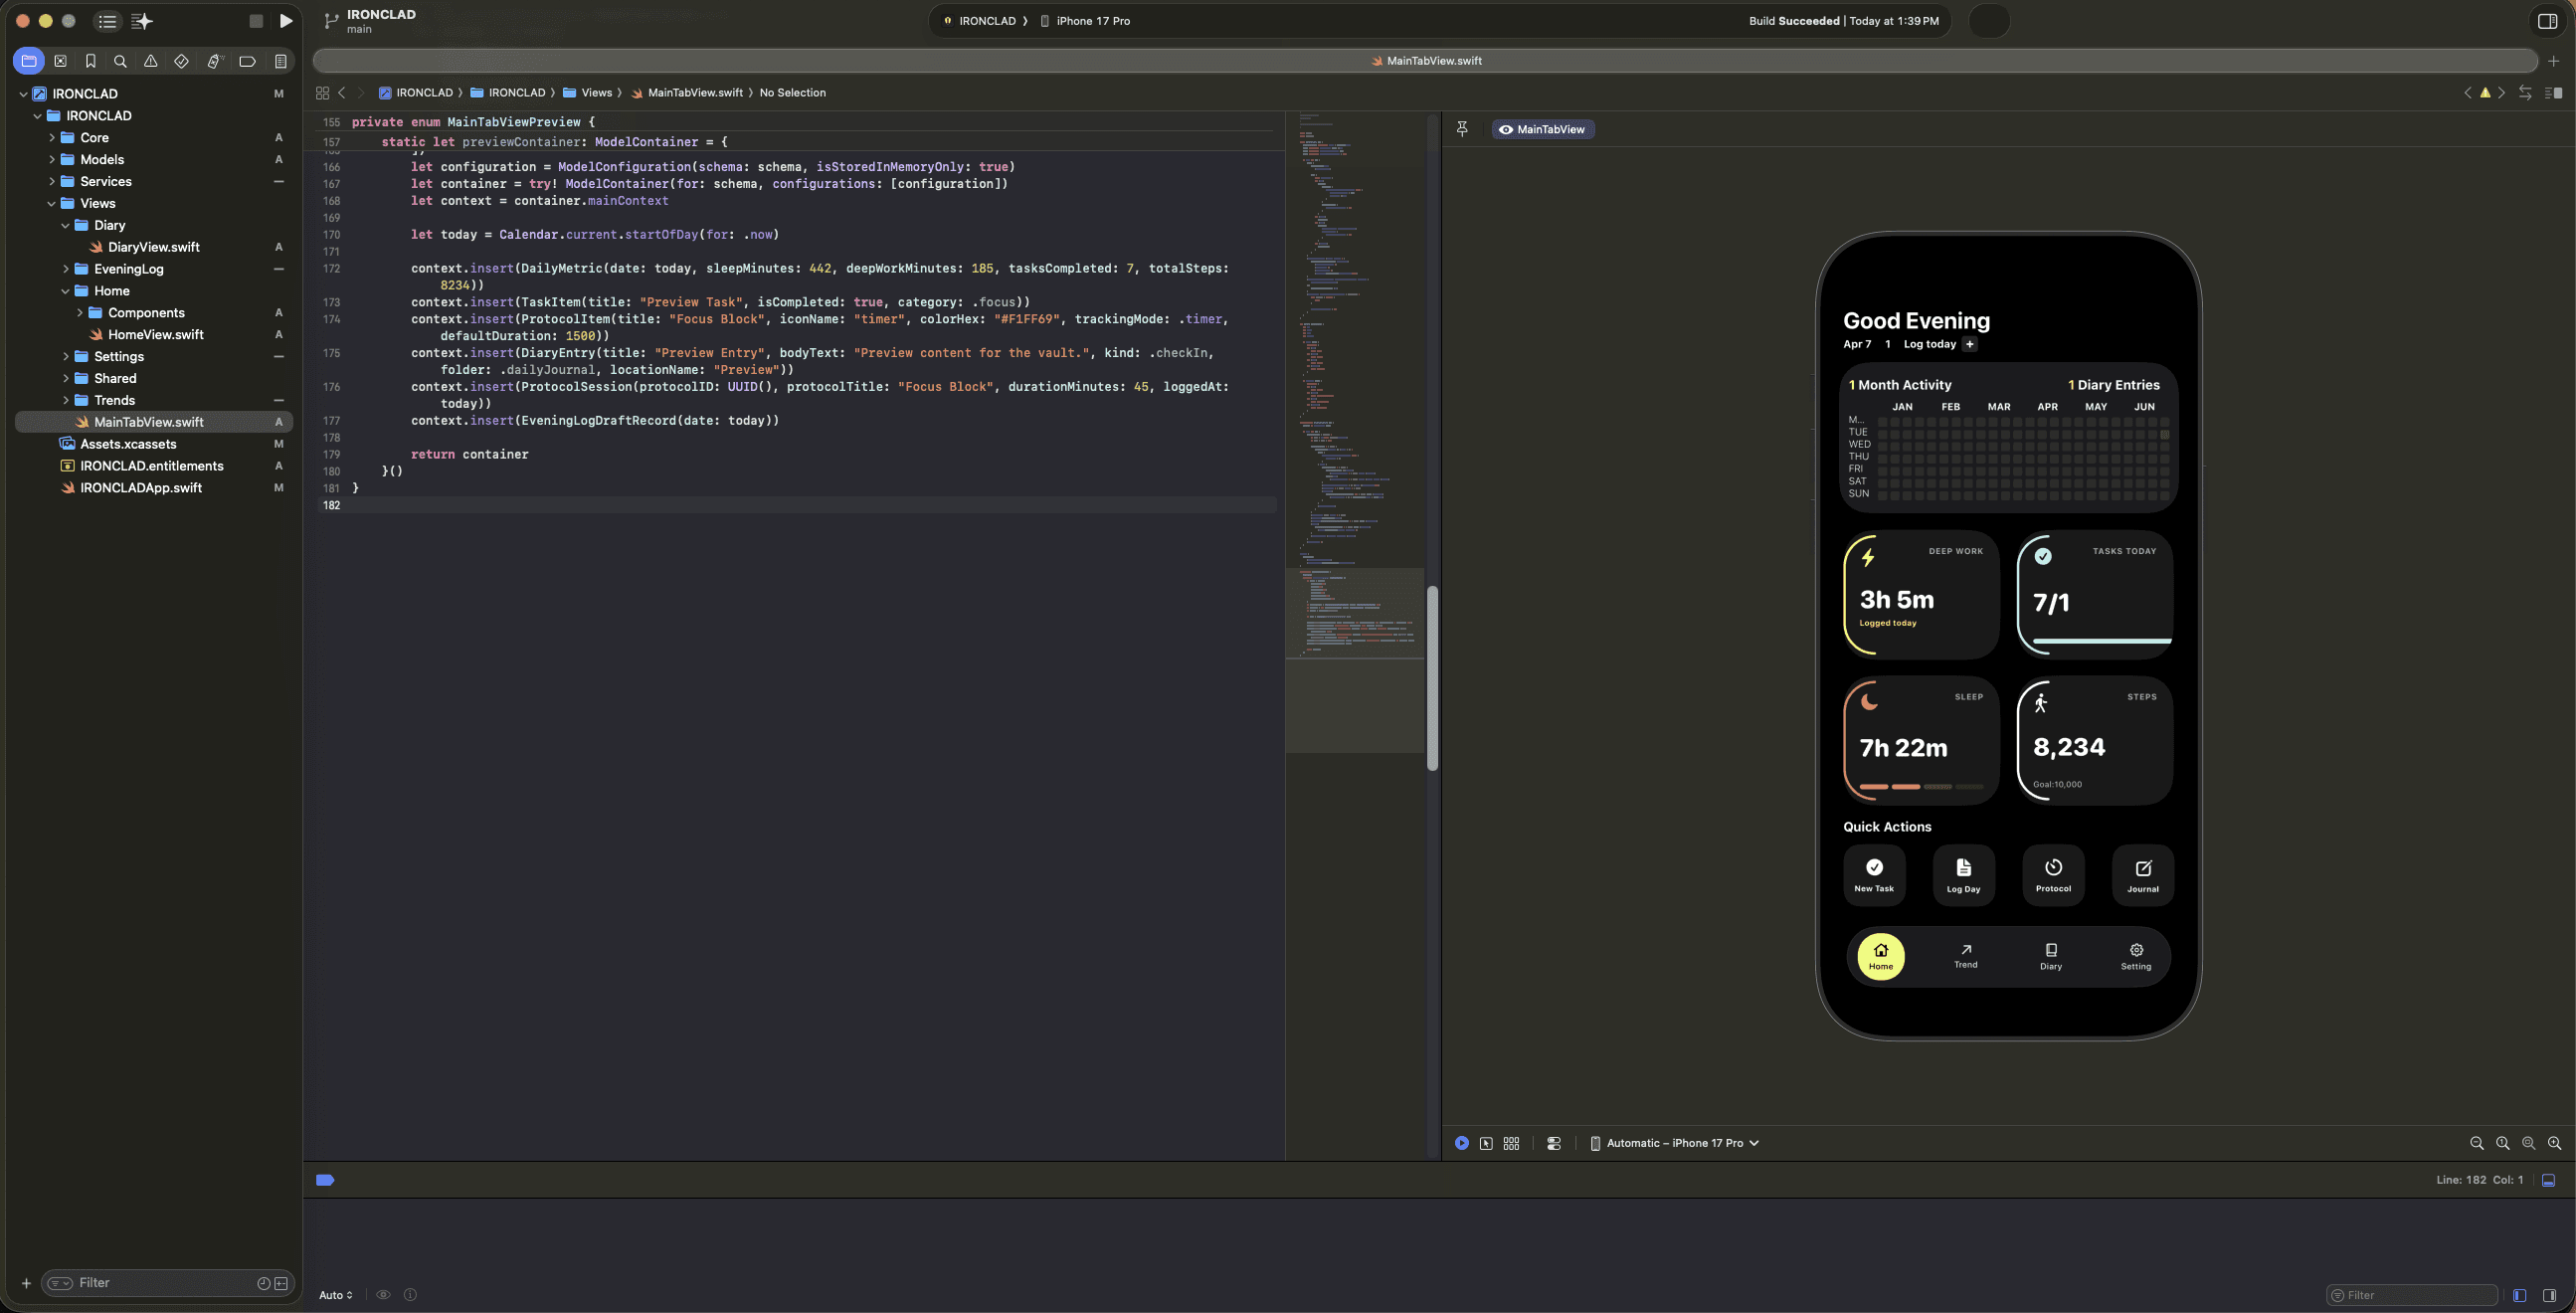This screenshot has height=1313, width=2576.
Task: Open the Report navigator icon
Action: (281, 61)
